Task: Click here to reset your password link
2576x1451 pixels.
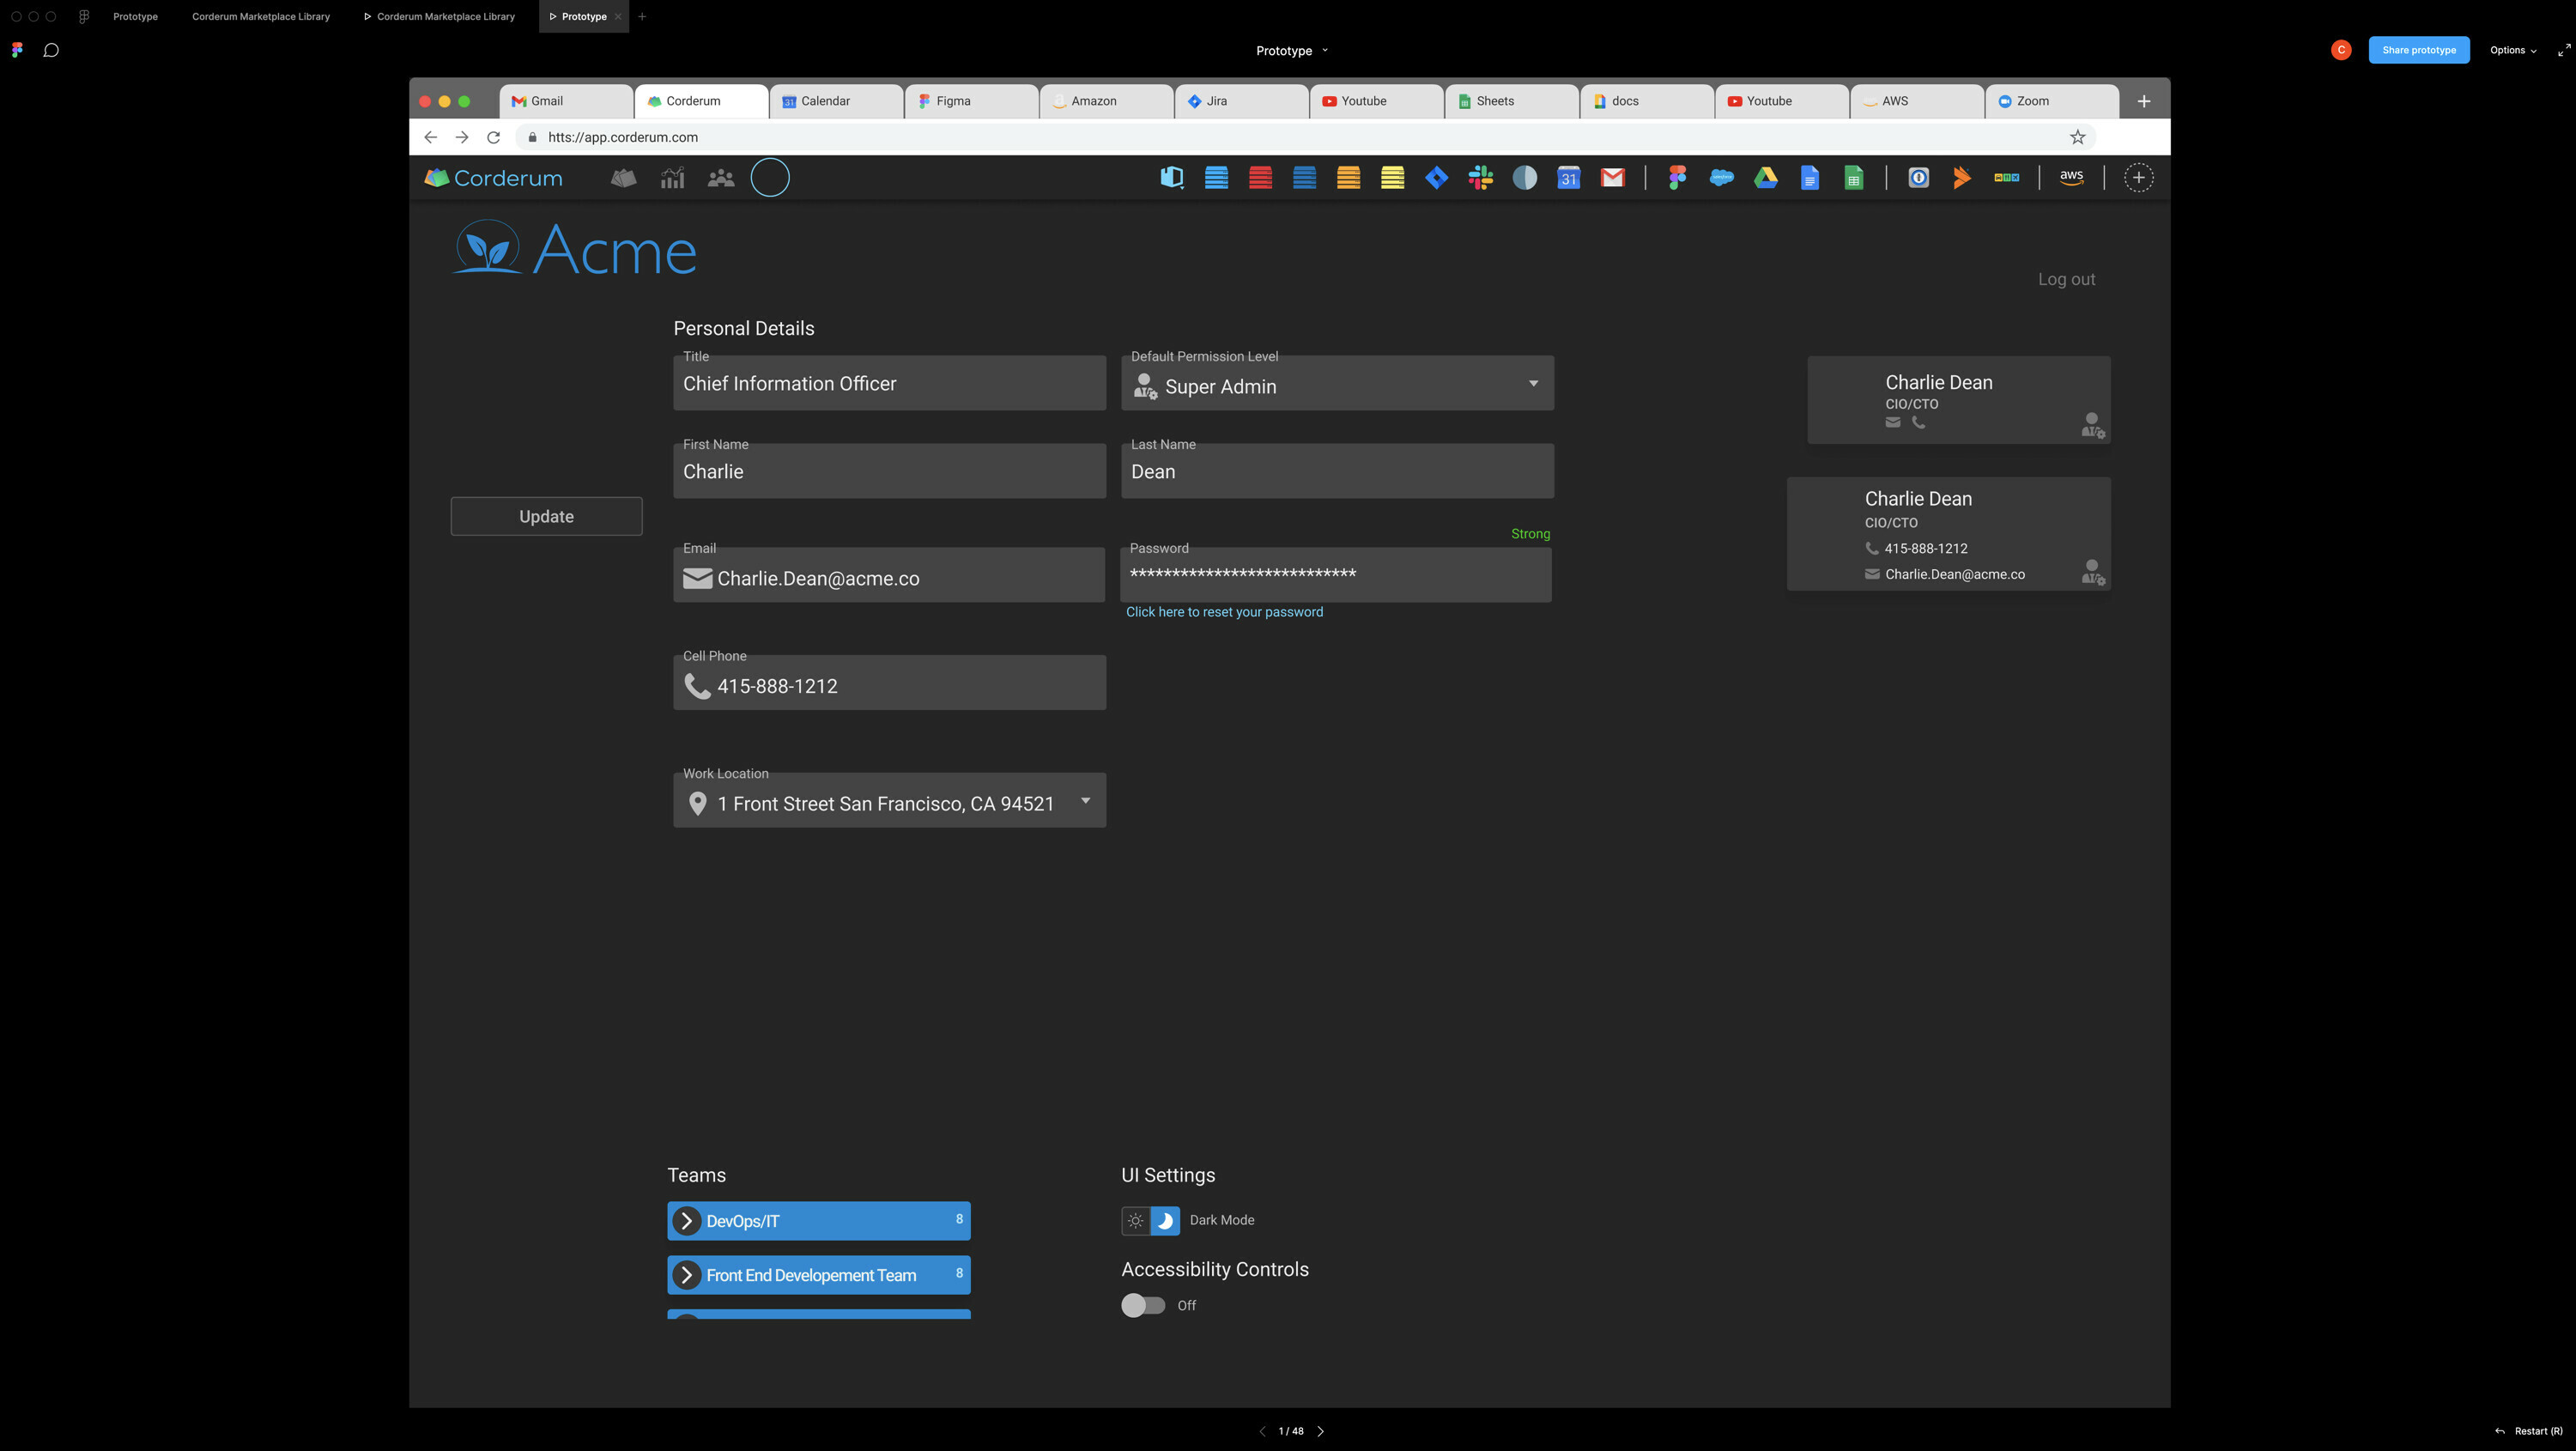Action: [1224, 612]
